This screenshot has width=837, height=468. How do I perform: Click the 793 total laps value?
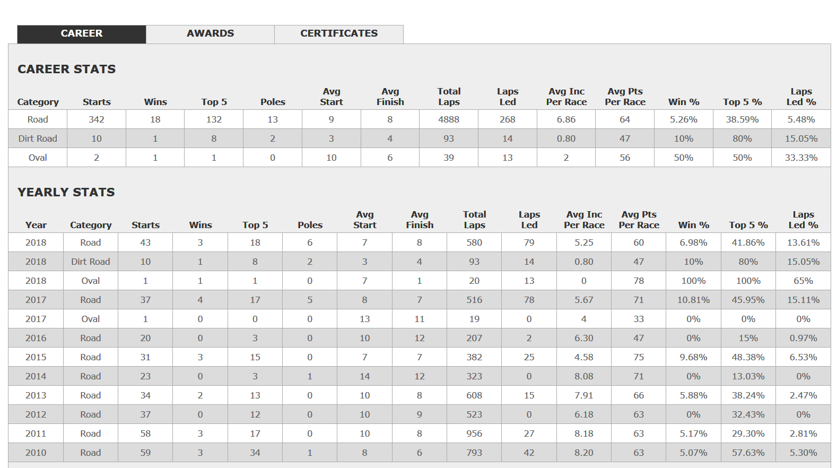click(474, 453)
